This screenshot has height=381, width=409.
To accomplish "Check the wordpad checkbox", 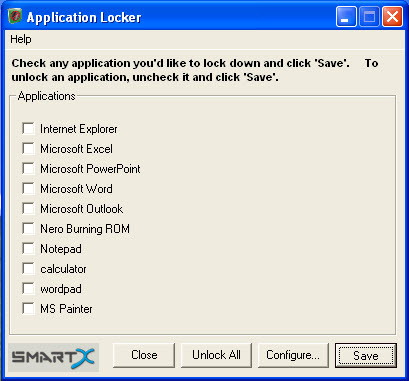I will pyautogui.click(x=28, y=289).
